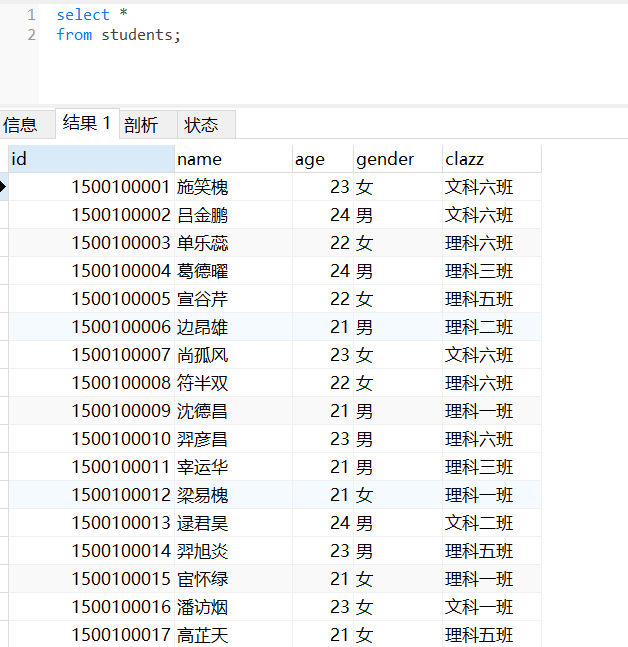The width and height of the screenshot is (628, 647).
Task: Select the id cell 1500100002
Action: coord(91,215)
